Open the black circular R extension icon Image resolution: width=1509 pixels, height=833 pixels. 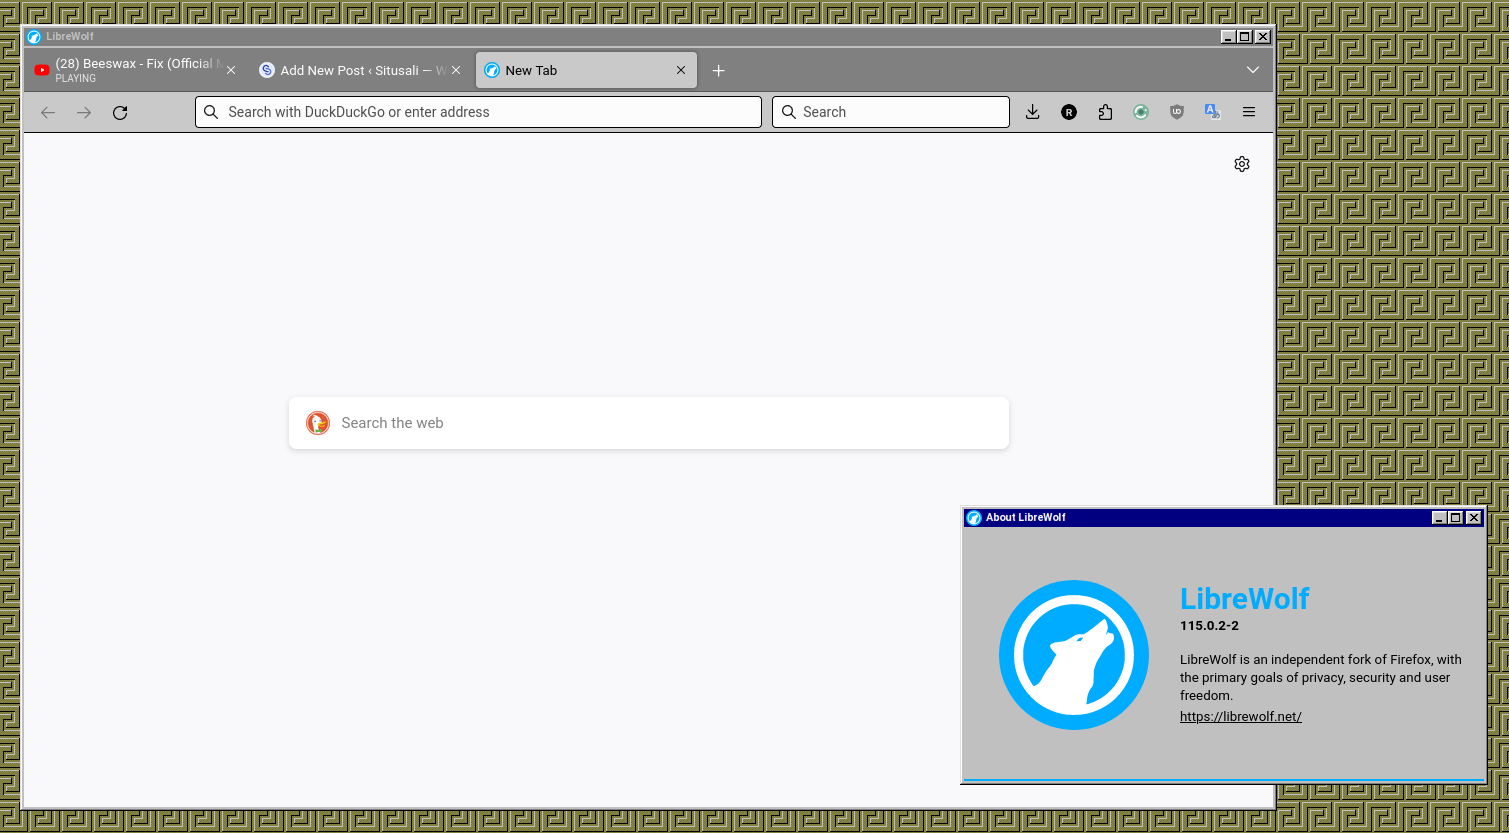click(1069, 112)
